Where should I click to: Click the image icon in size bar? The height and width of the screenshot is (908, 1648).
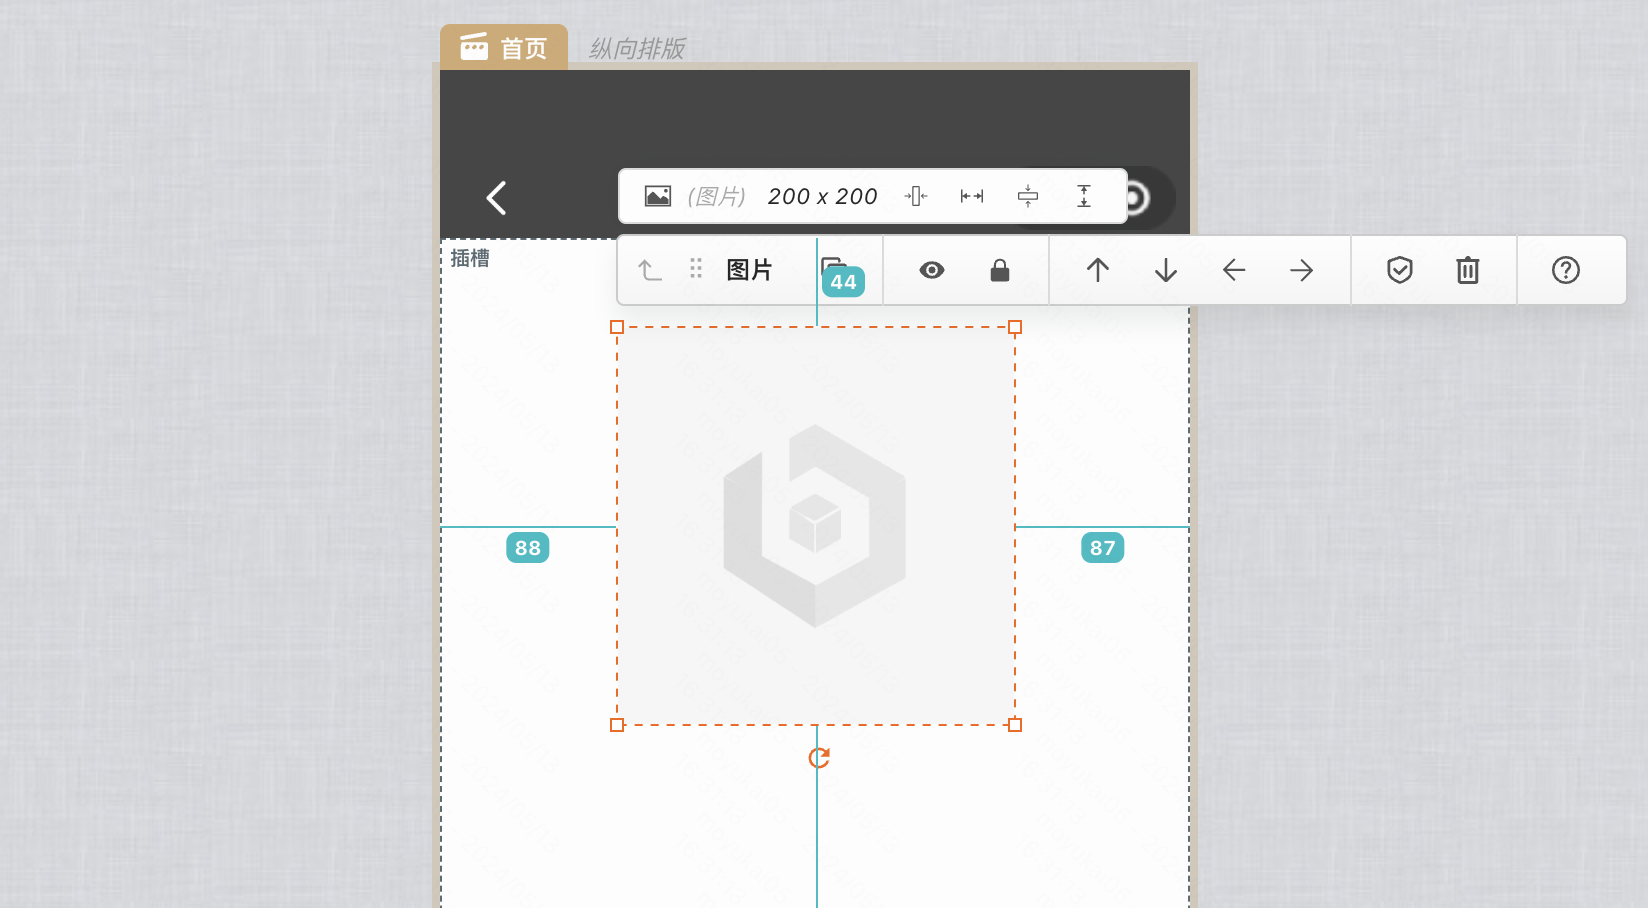click(658, 196)
